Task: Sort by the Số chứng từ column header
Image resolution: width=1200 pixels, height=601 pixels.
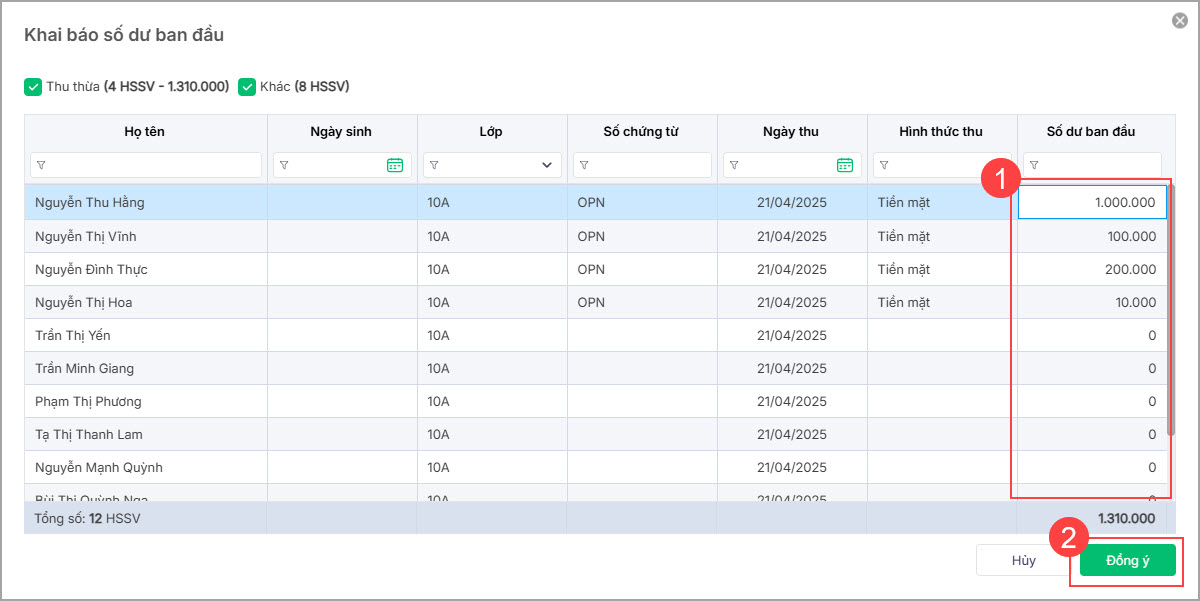Action: [x=642, y=132]
